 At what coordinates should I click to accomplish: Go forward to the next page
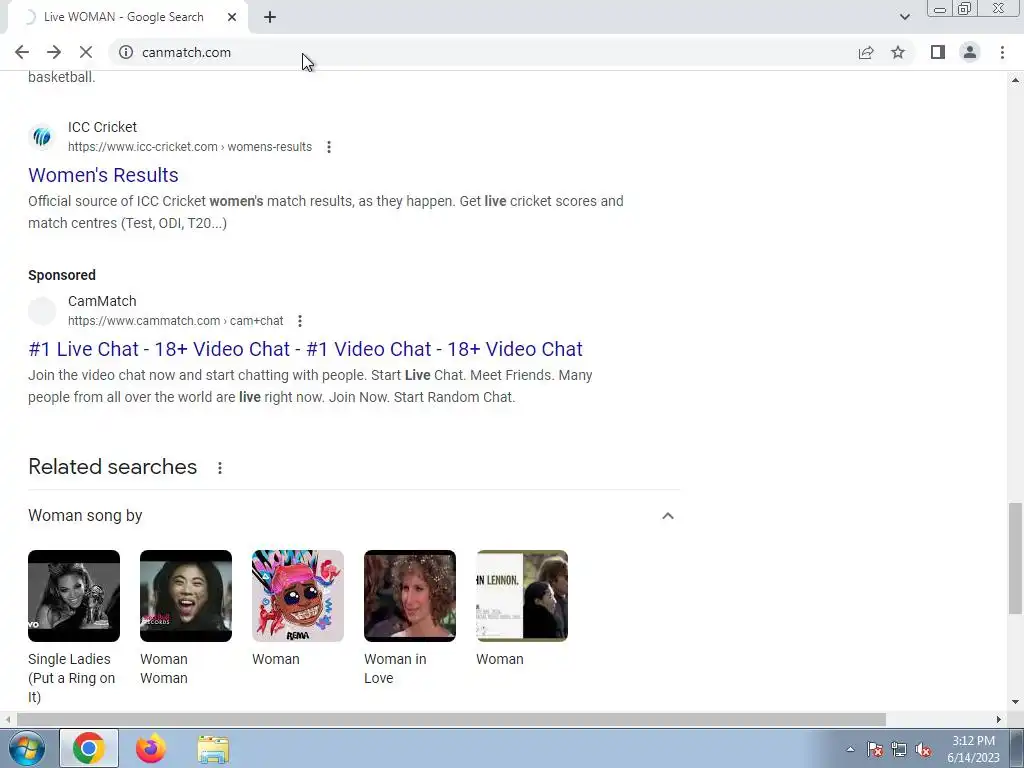click(x=54, y=52)
